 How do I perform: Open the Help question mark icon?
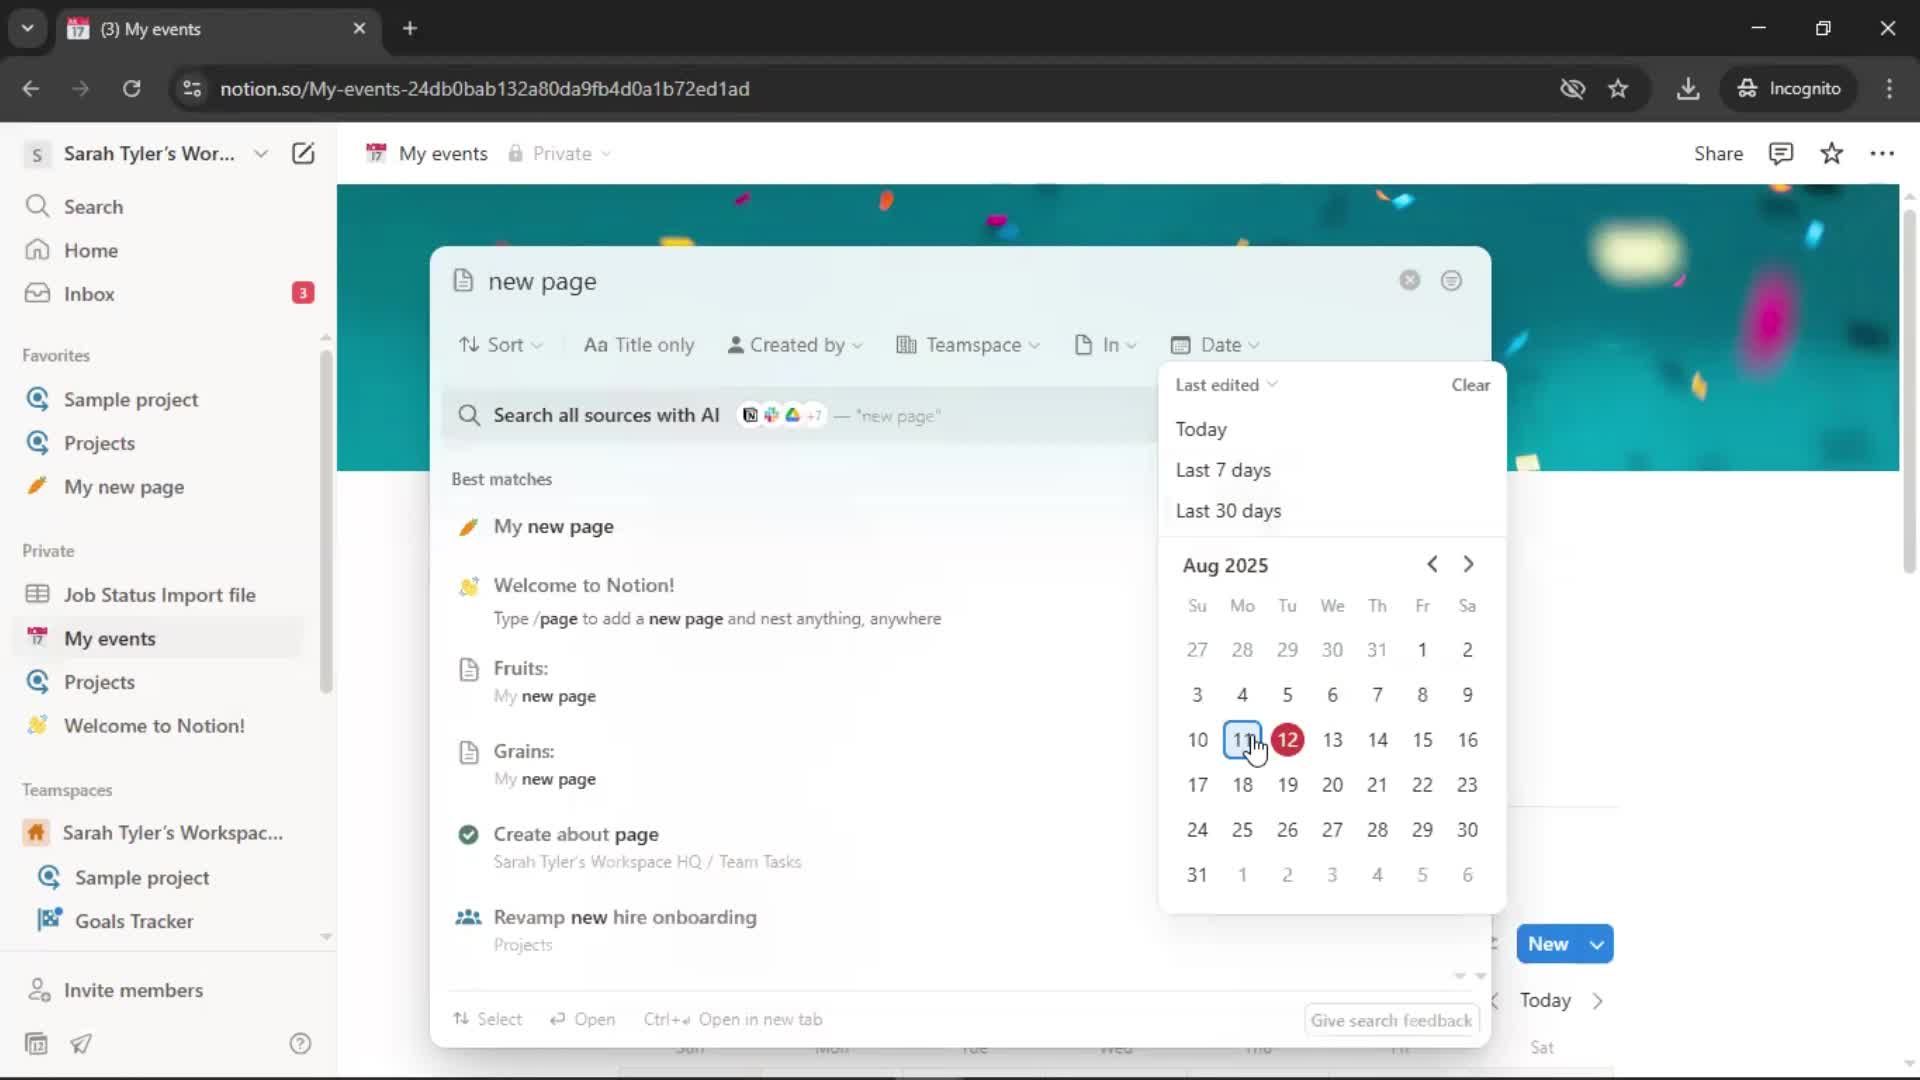click(x=300, y=1044)
